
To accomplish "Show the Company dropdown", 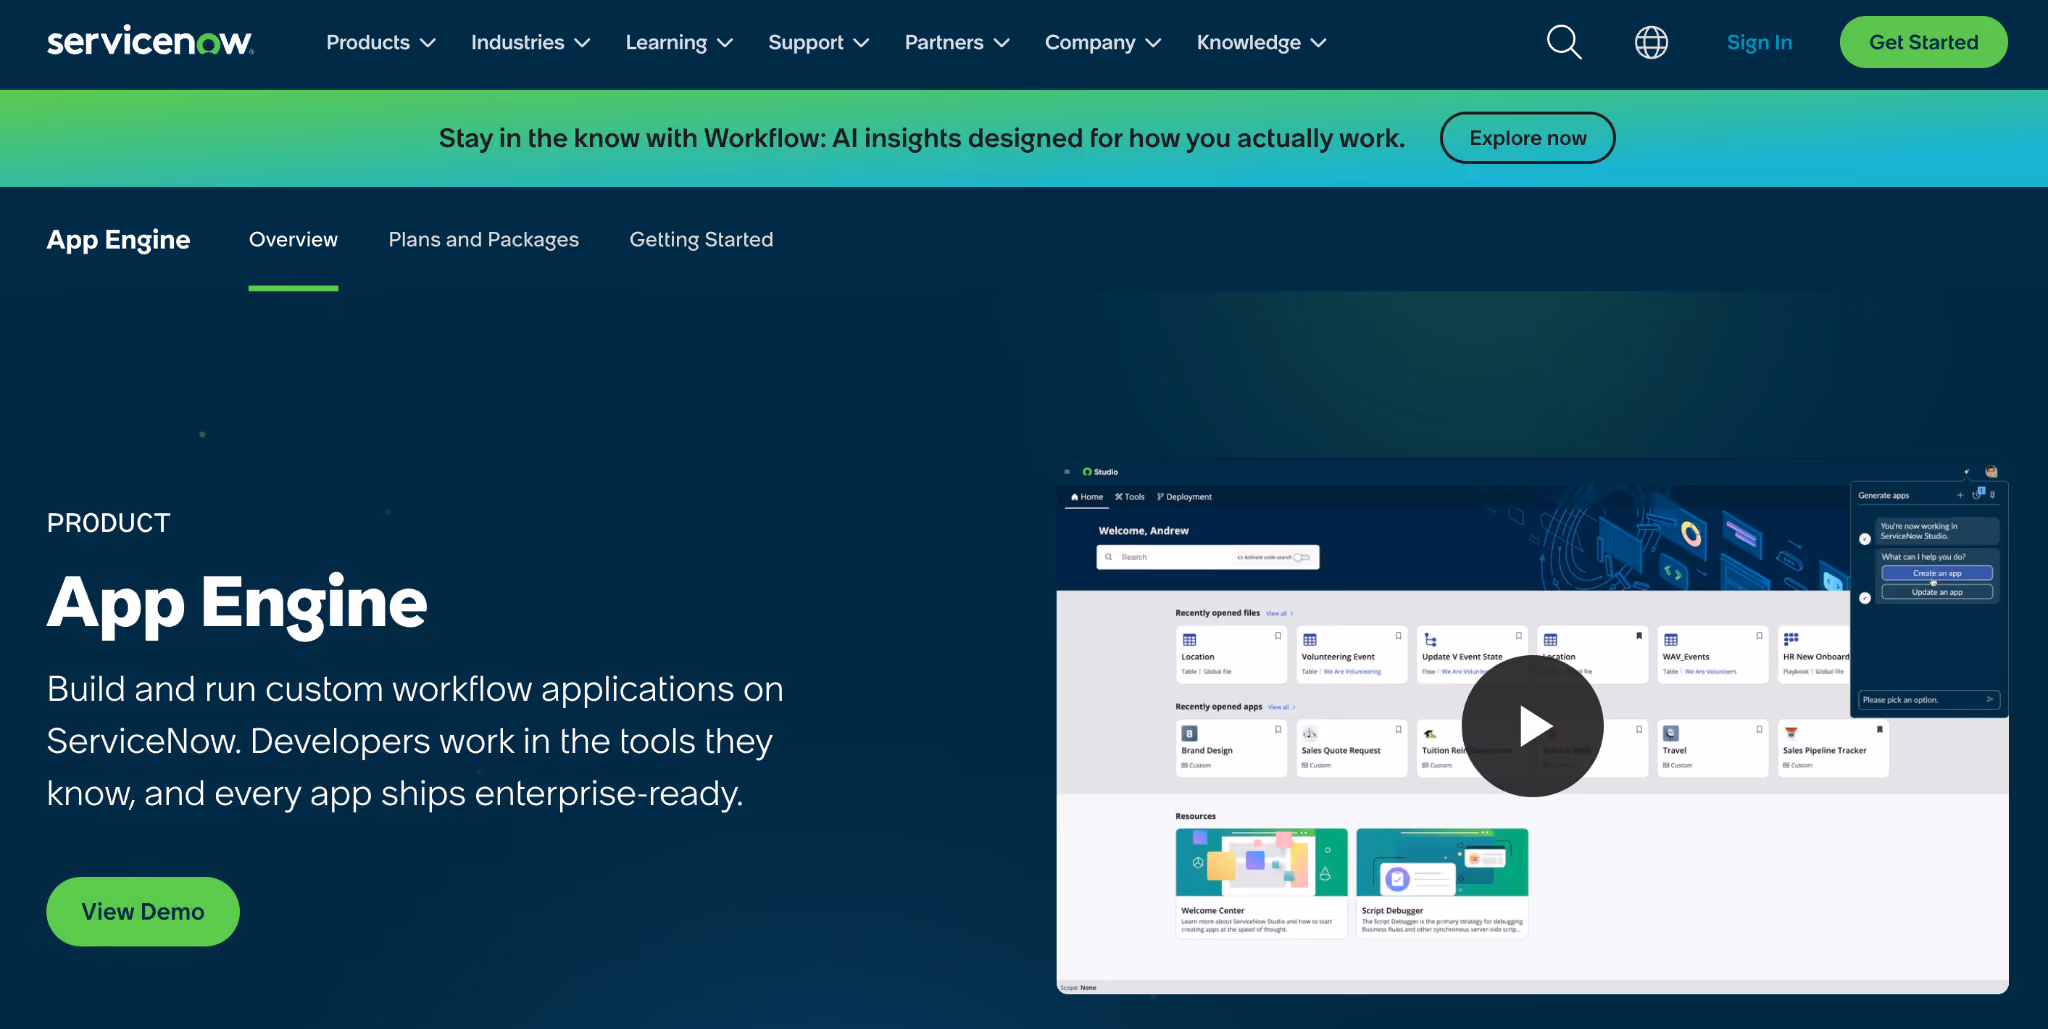I will click(x=1103, y=42).
